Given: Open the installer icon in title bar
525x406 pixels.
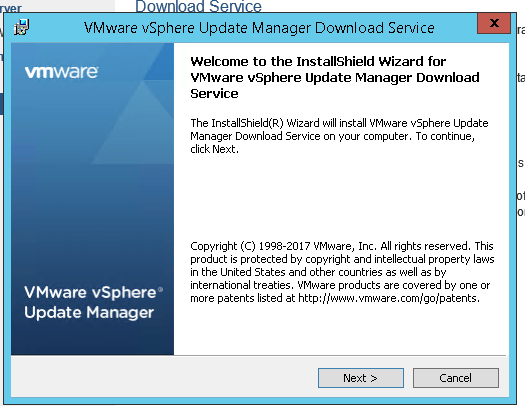Looking at the screenshot, I should point(21,27).
